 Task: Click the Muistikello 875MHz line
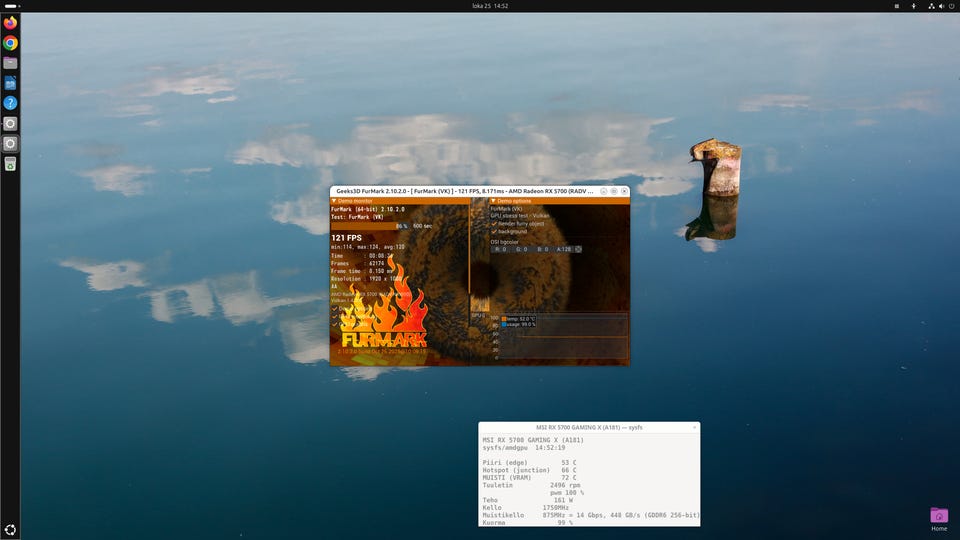point(591,516)
